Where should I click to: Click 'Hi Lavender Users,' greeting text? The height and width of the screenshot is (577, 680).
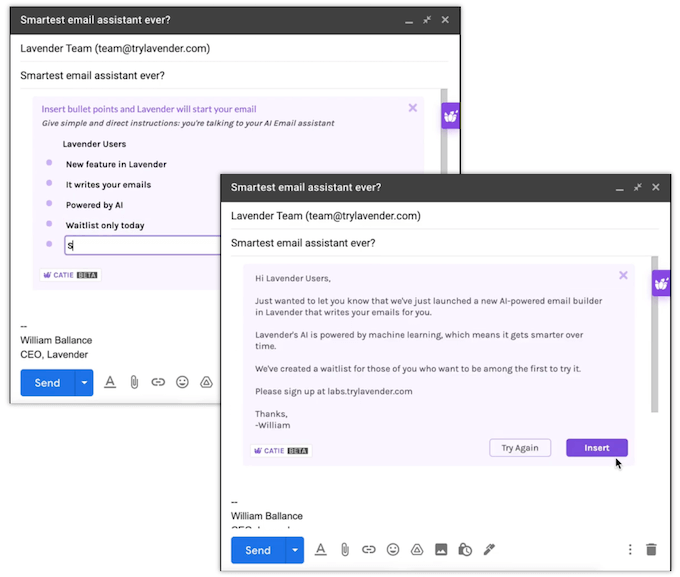[x=293, y=279]
